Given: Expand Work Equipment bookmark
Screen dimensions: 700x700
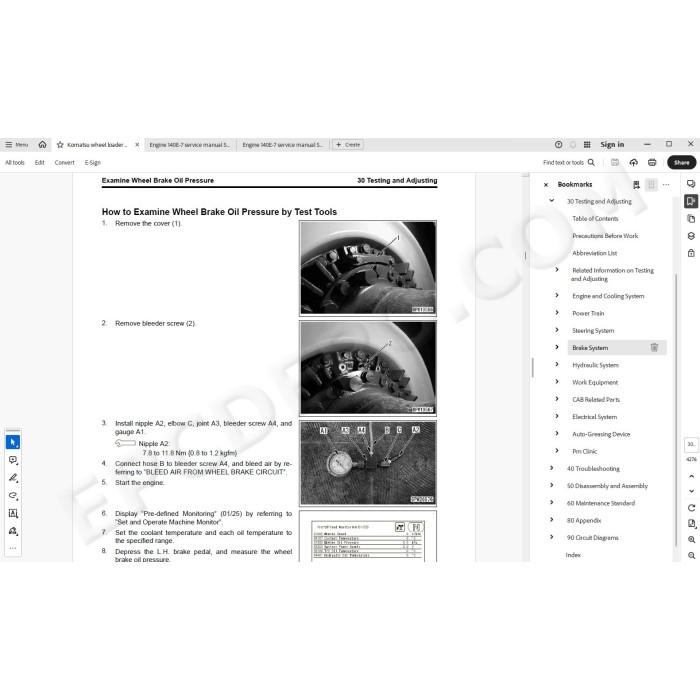Looking at the screenshot, I should [557, 382].
